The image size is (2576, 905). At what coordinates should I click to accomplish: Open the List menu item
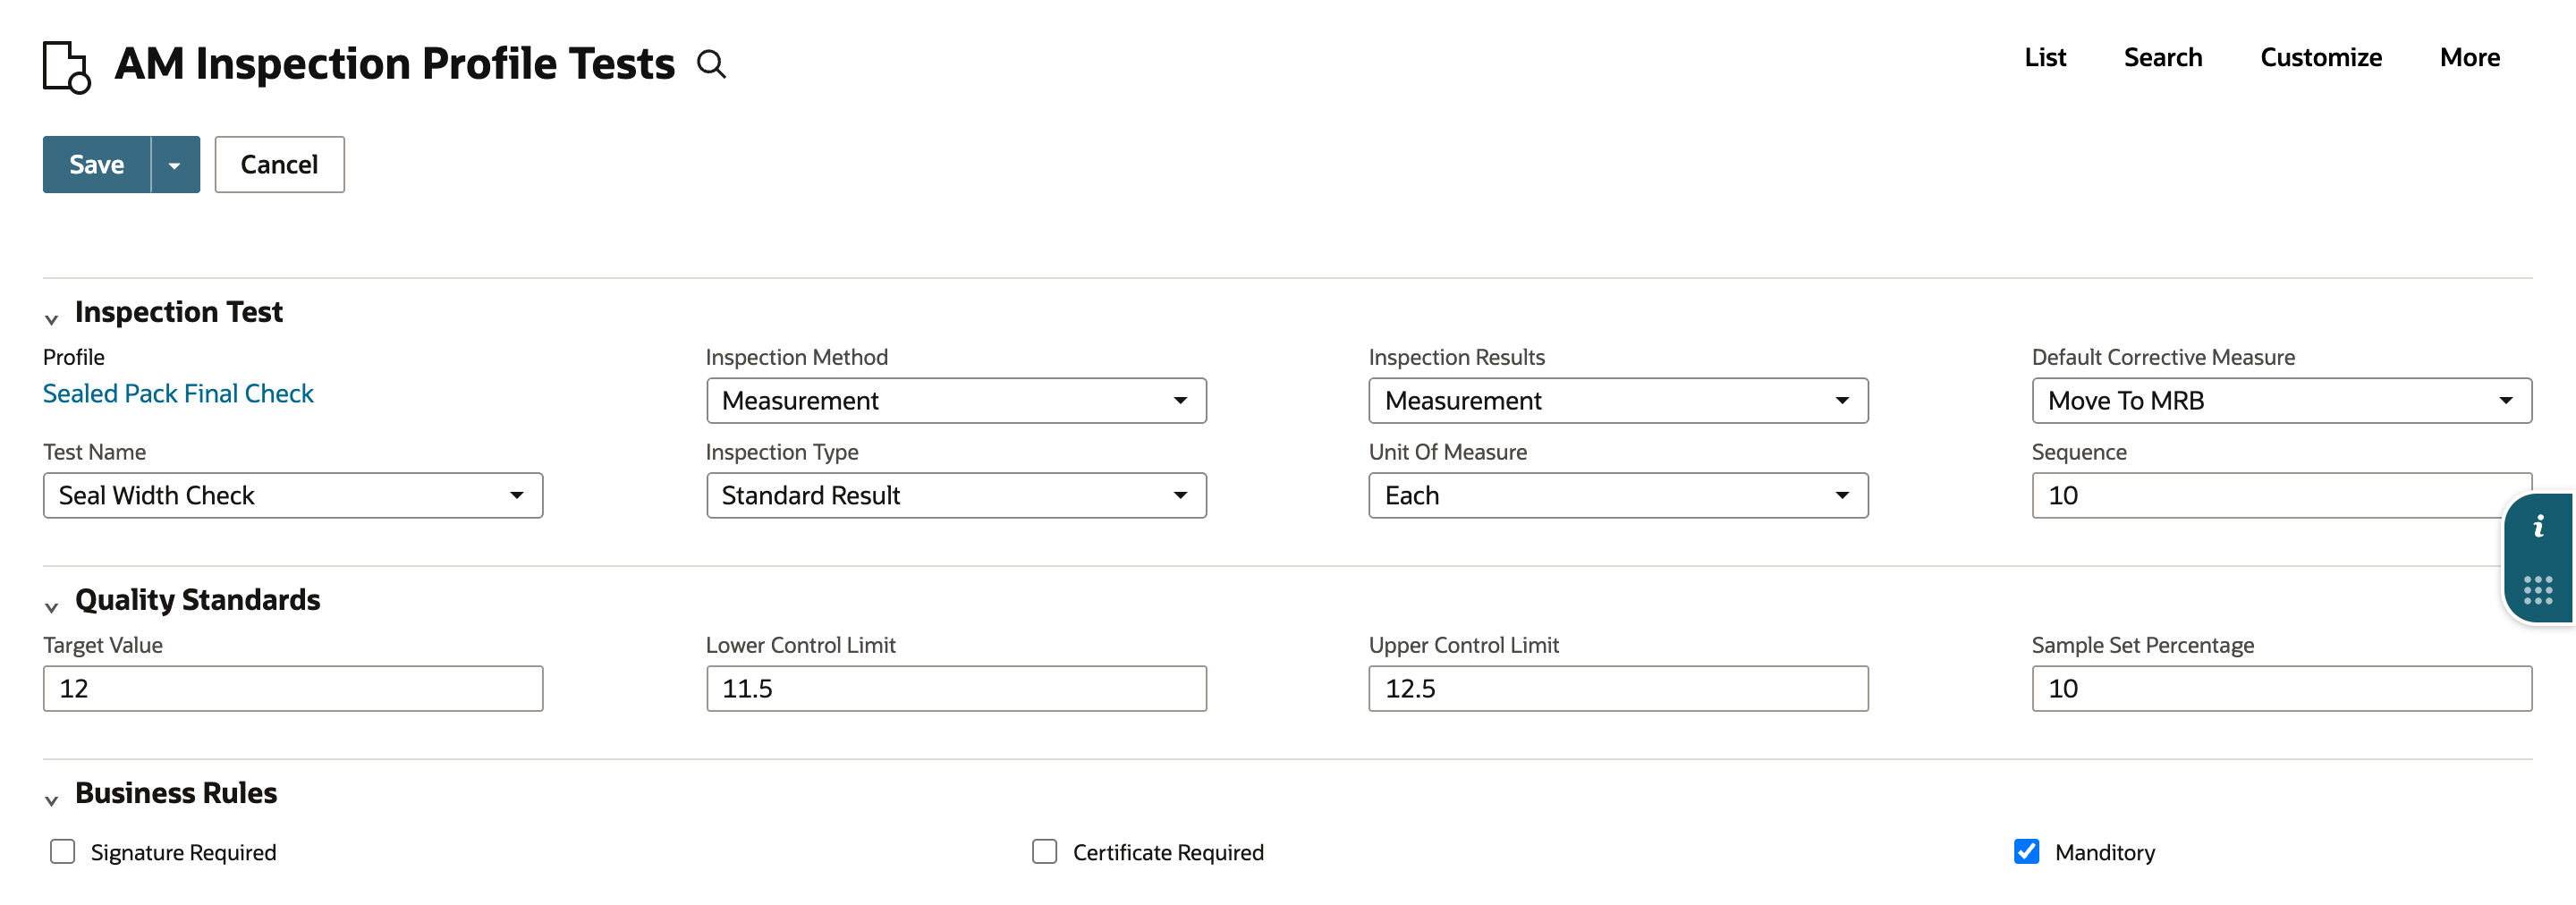pos(2045,58)
